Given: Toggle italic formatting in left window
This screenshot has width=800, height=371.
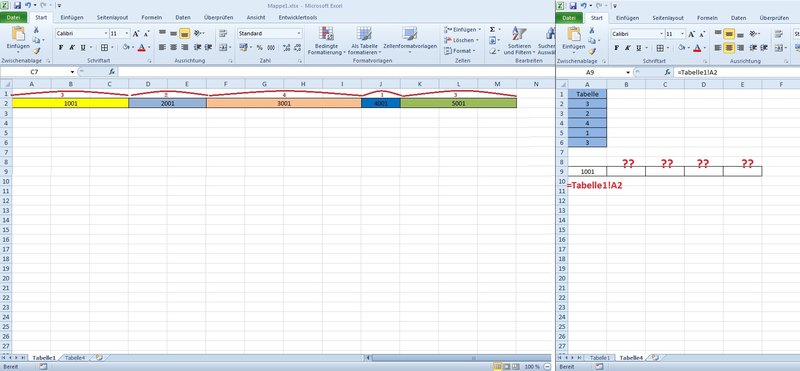Looking at the screenshot, I should point(72,47).
